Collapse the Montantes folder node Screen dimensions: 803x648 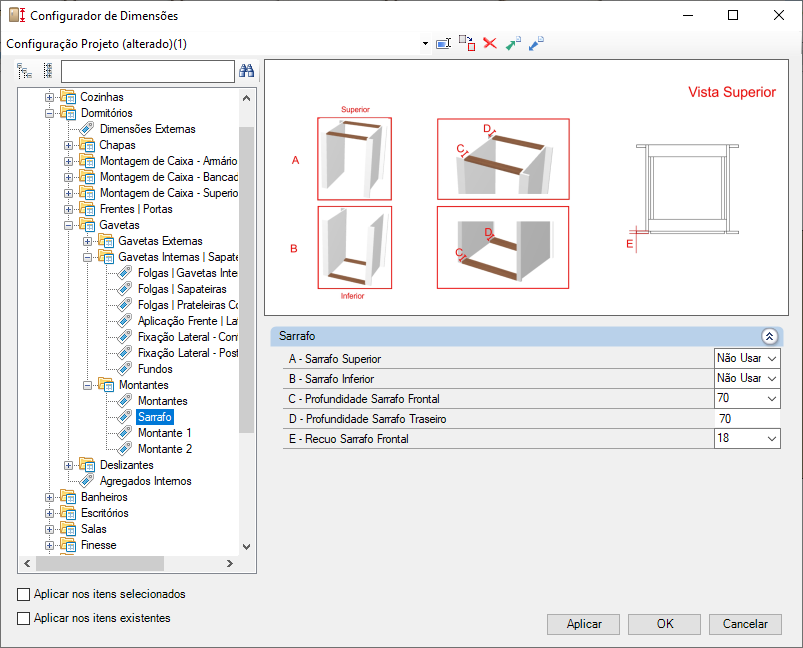(x=87, y=385)
